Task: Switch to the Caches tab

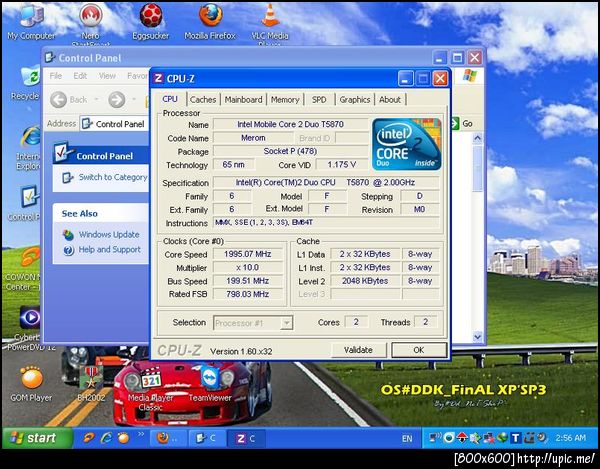Action: pyautogui.click(x=203, y=100)
